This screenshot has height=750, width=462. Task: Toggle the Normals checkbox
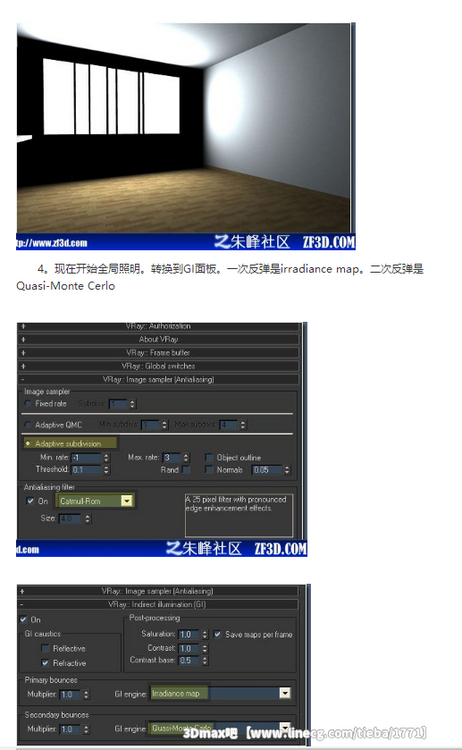(x=209, y=470)
